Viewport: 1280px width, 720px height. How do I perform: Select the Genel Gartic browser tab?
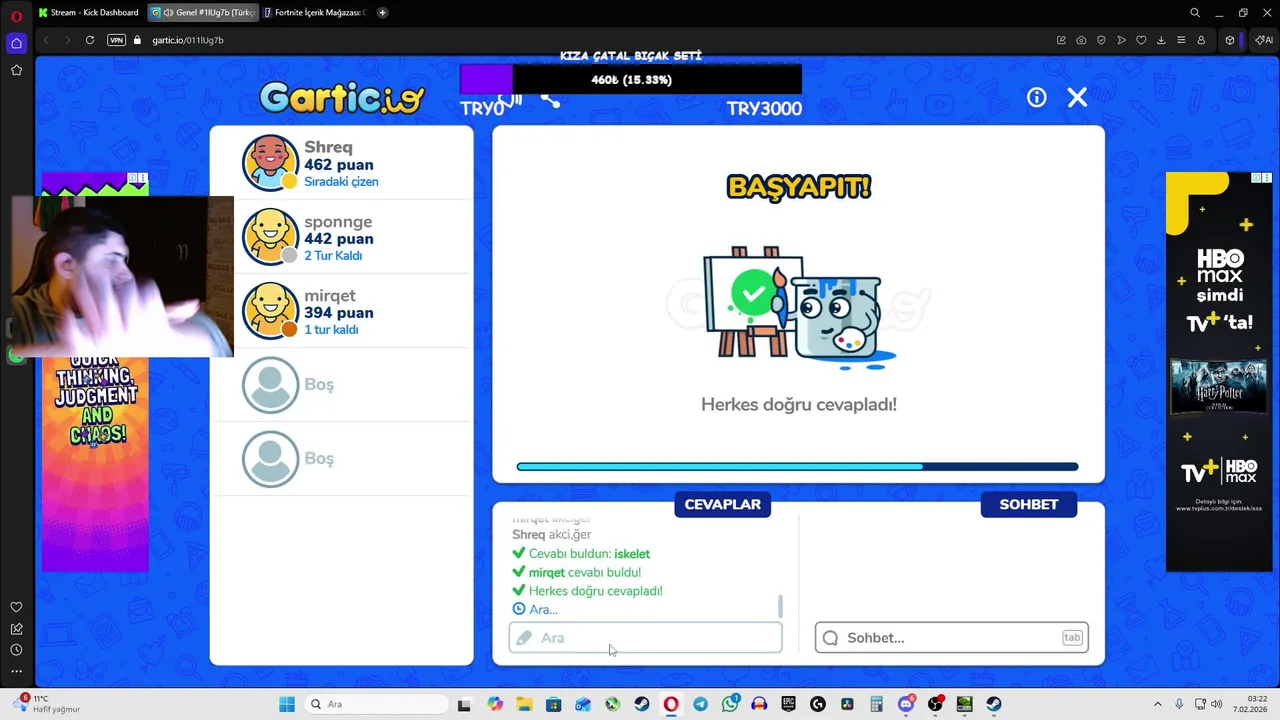202,13
